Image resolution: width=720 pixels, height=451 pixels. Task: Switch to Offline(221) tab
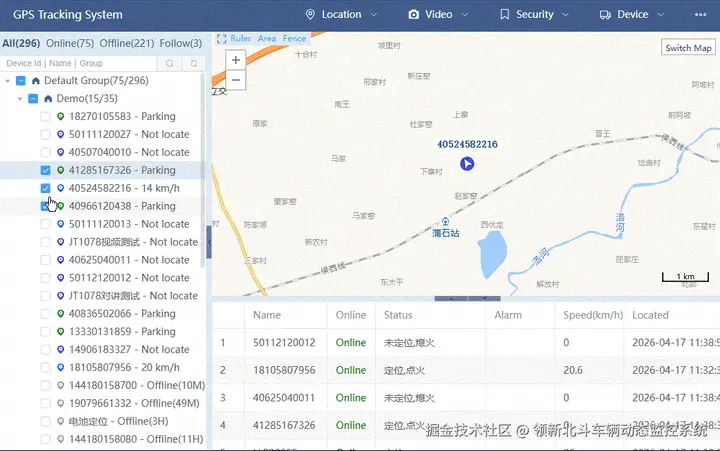[127, 43]
